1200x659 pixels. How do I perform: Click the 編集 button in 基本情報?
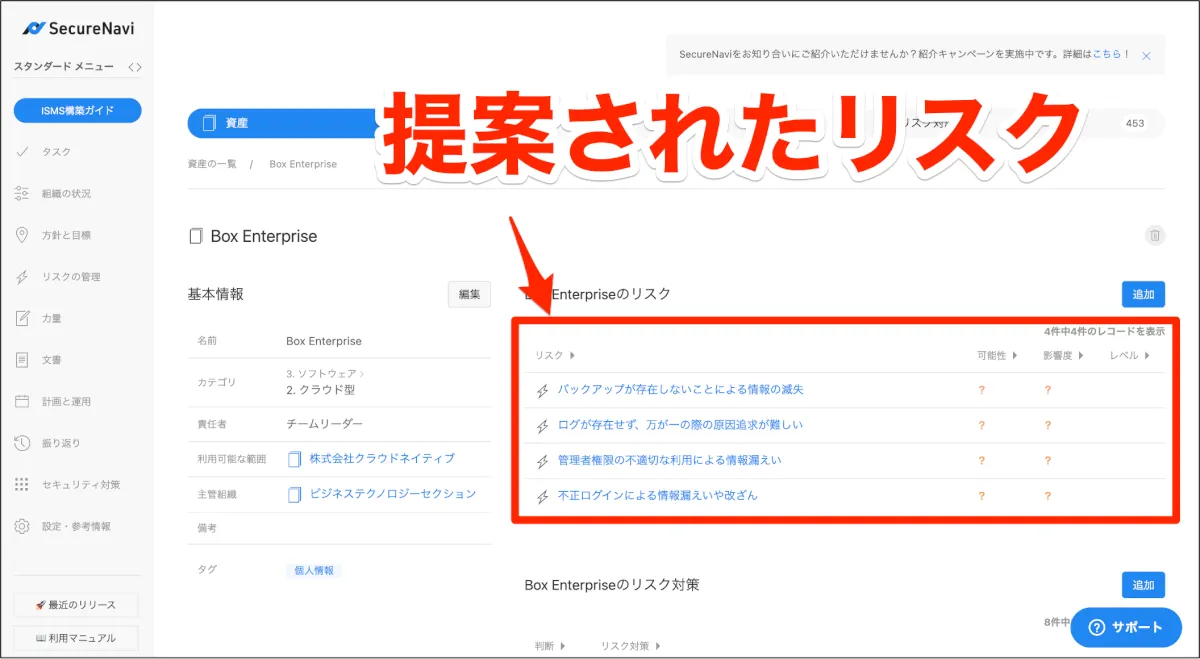469,294
